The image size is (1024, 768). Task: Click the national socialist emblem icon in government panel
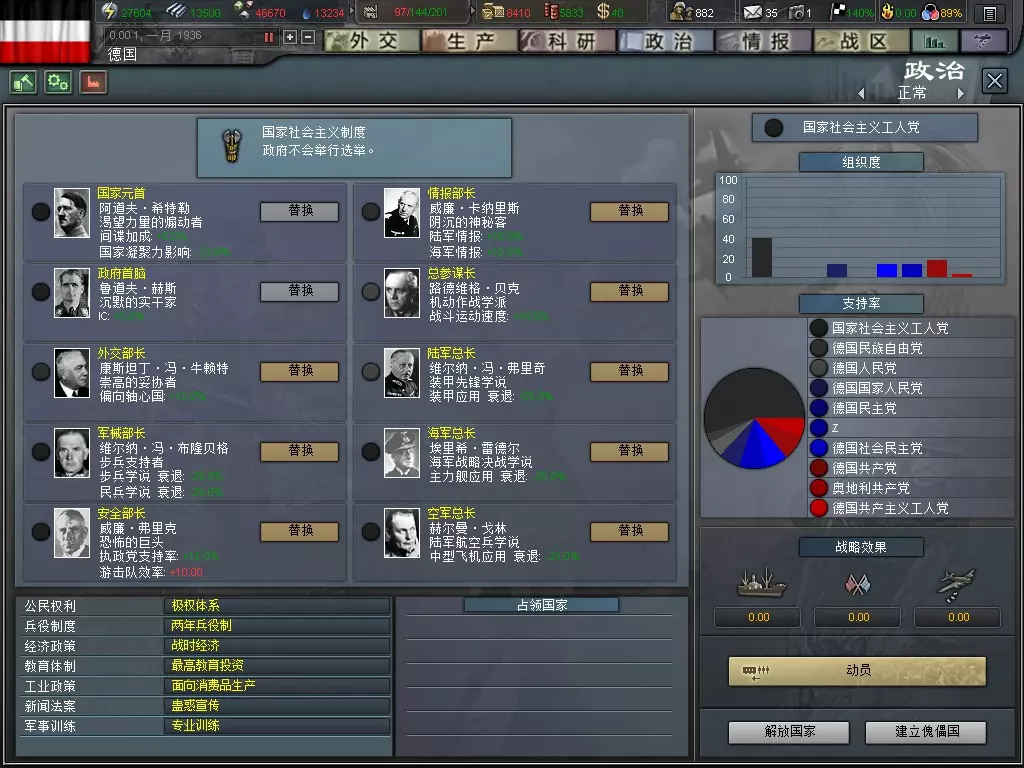pos(231,145)
